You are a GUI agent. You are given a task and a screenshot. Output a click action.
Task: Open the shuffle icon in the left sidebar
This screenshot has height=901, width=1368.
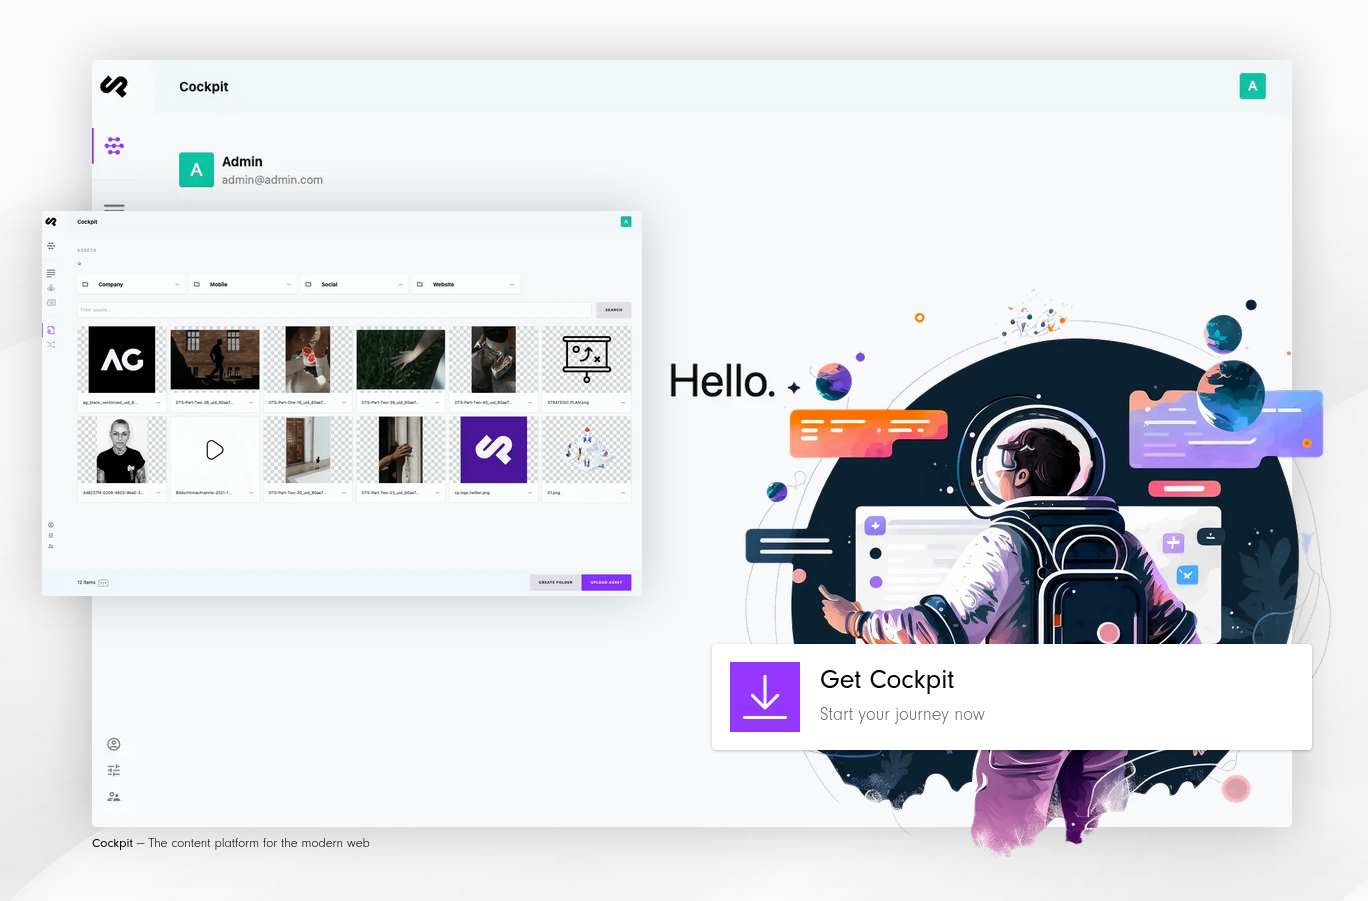tap(51, 344)
